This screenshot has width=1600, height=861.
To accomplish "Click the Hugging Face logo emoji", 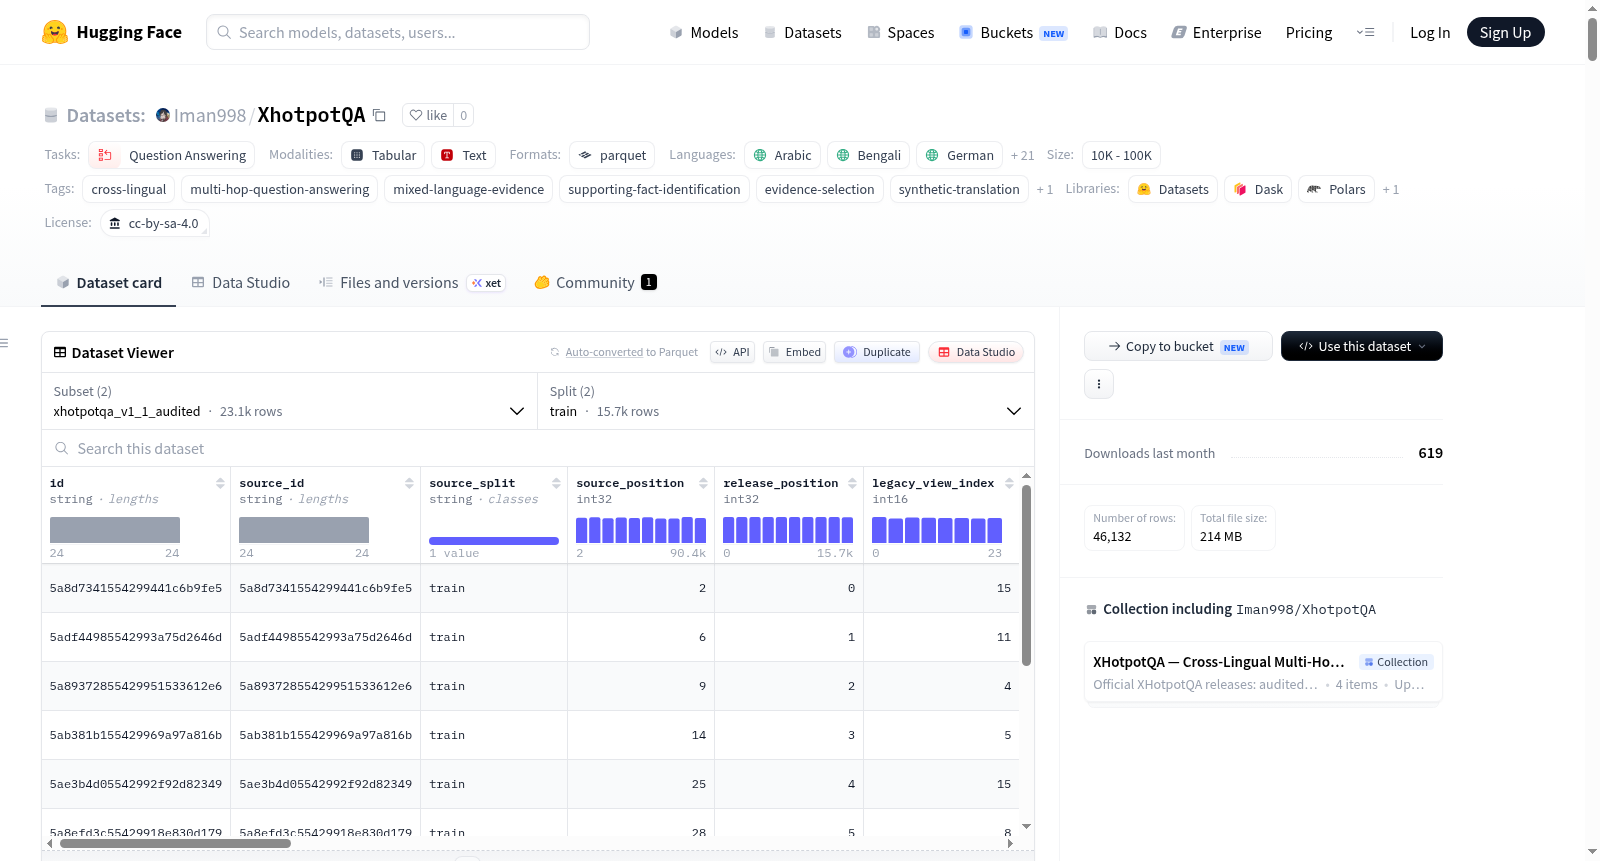I will [55, 32].
